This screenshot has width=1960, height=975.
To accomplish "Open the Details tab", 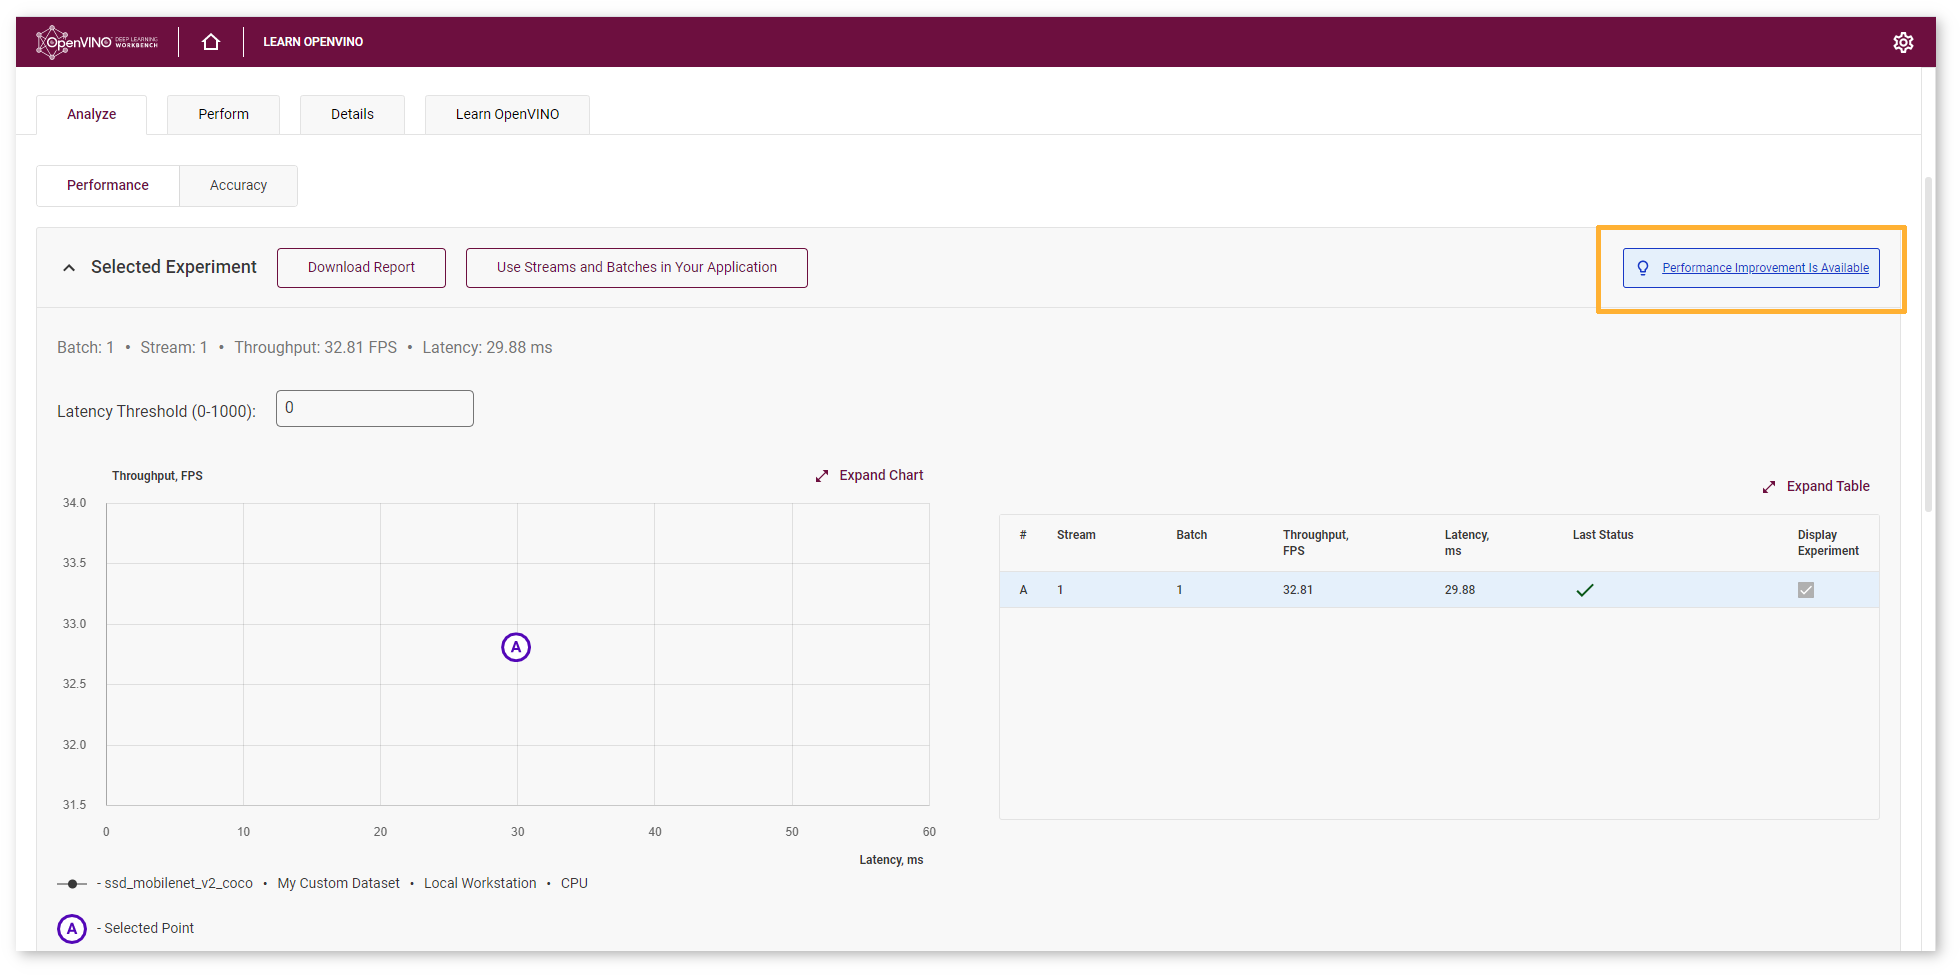I will 352,114.
